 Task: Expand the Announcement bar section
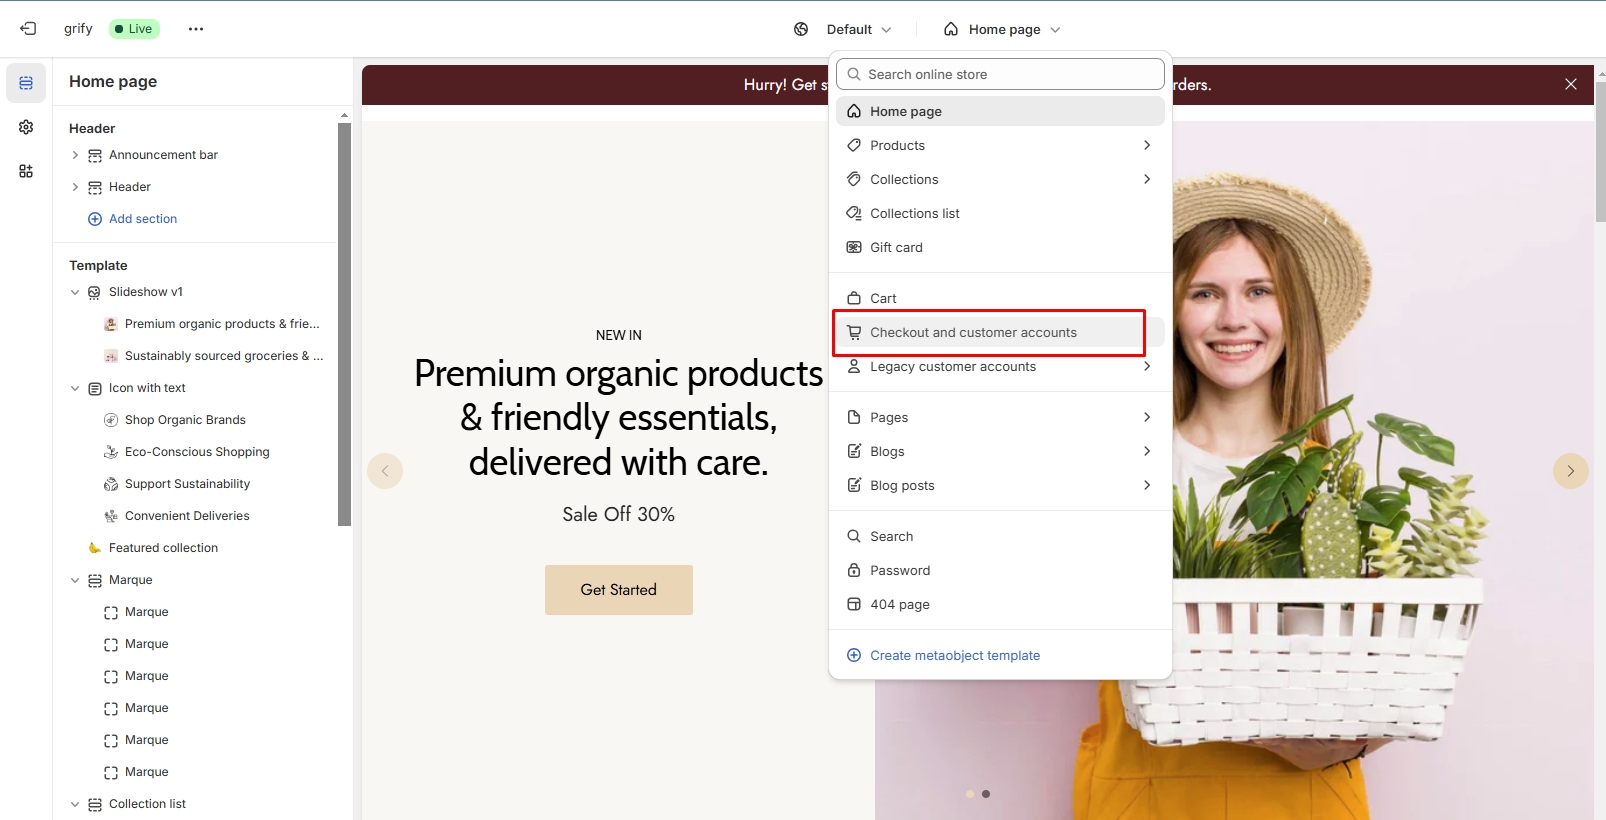click(x=75, y=155)
